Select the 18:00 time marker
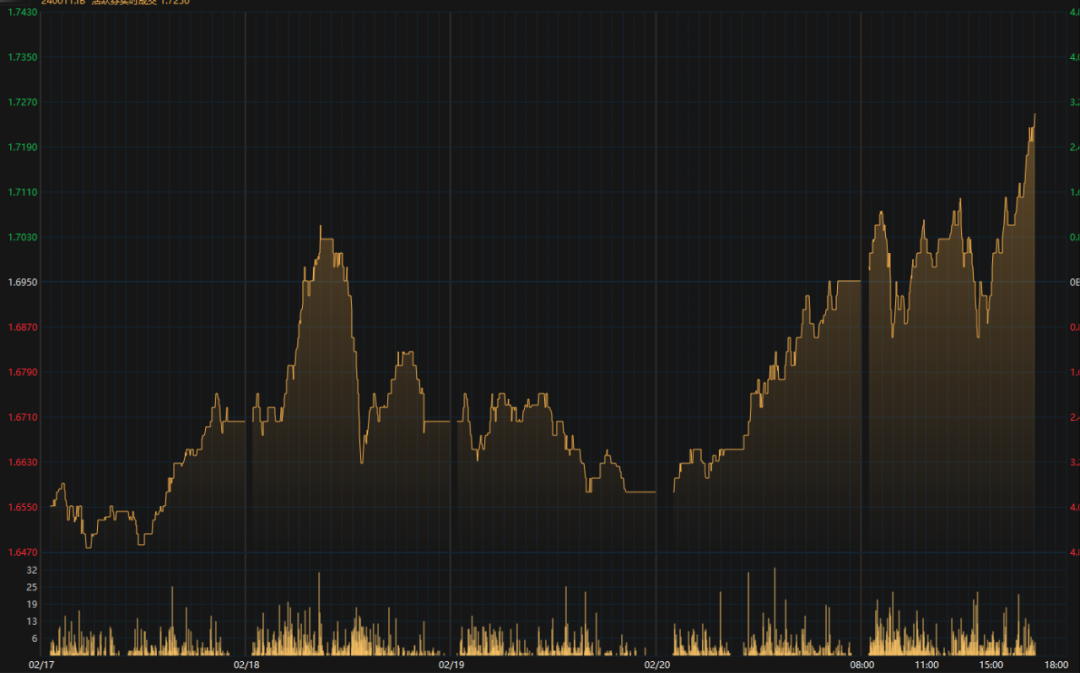The height and width of the screenshot is (673, 1080). pyautogui.click(x=1056, y=665)
